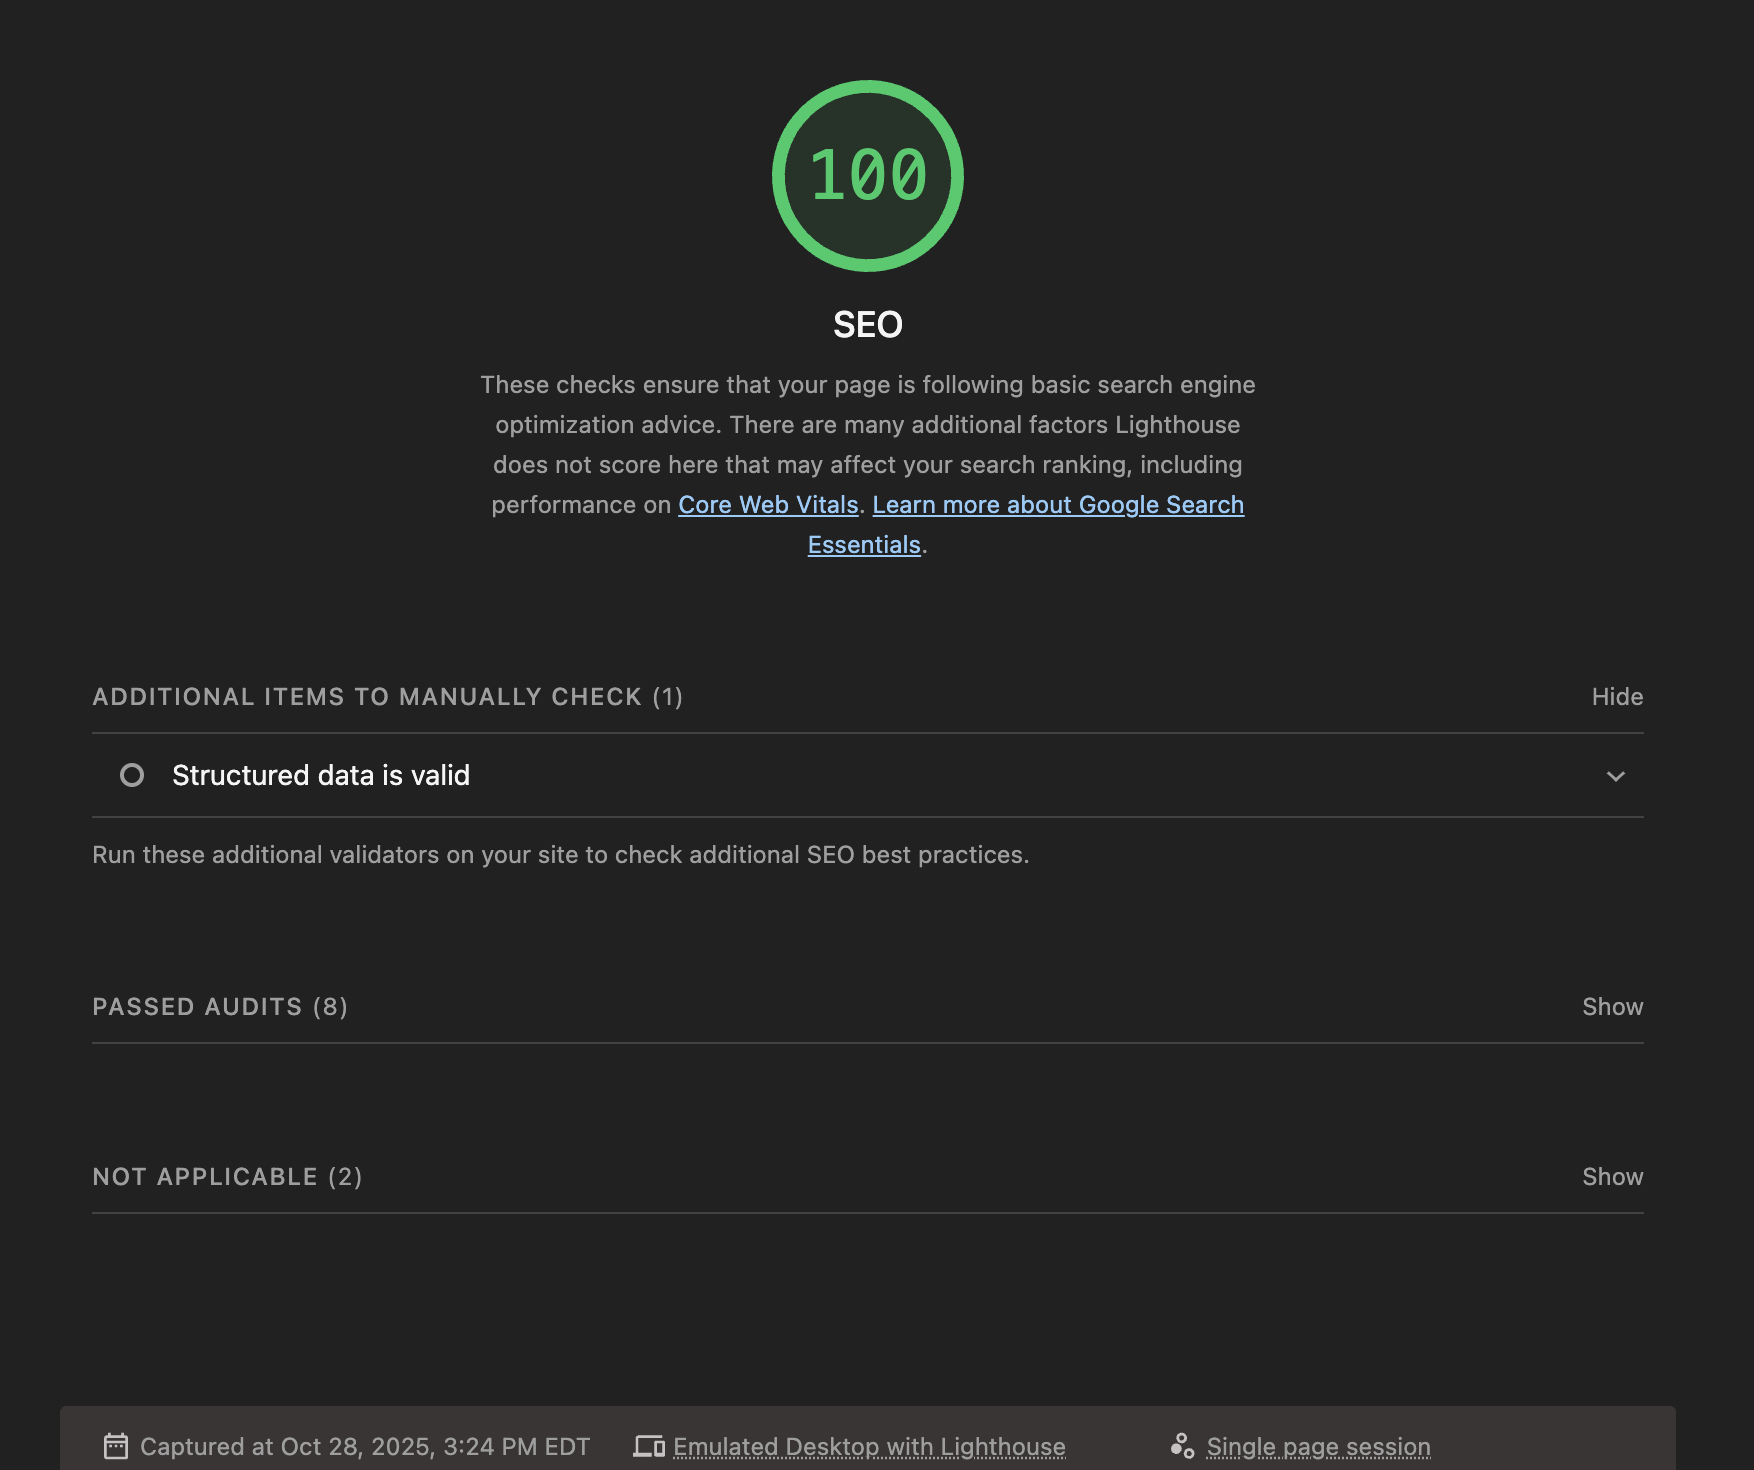This screenshot has height=1470, width=1754.
Task: Expand Structured data audit using chevron
Action: coord(1615,776)
